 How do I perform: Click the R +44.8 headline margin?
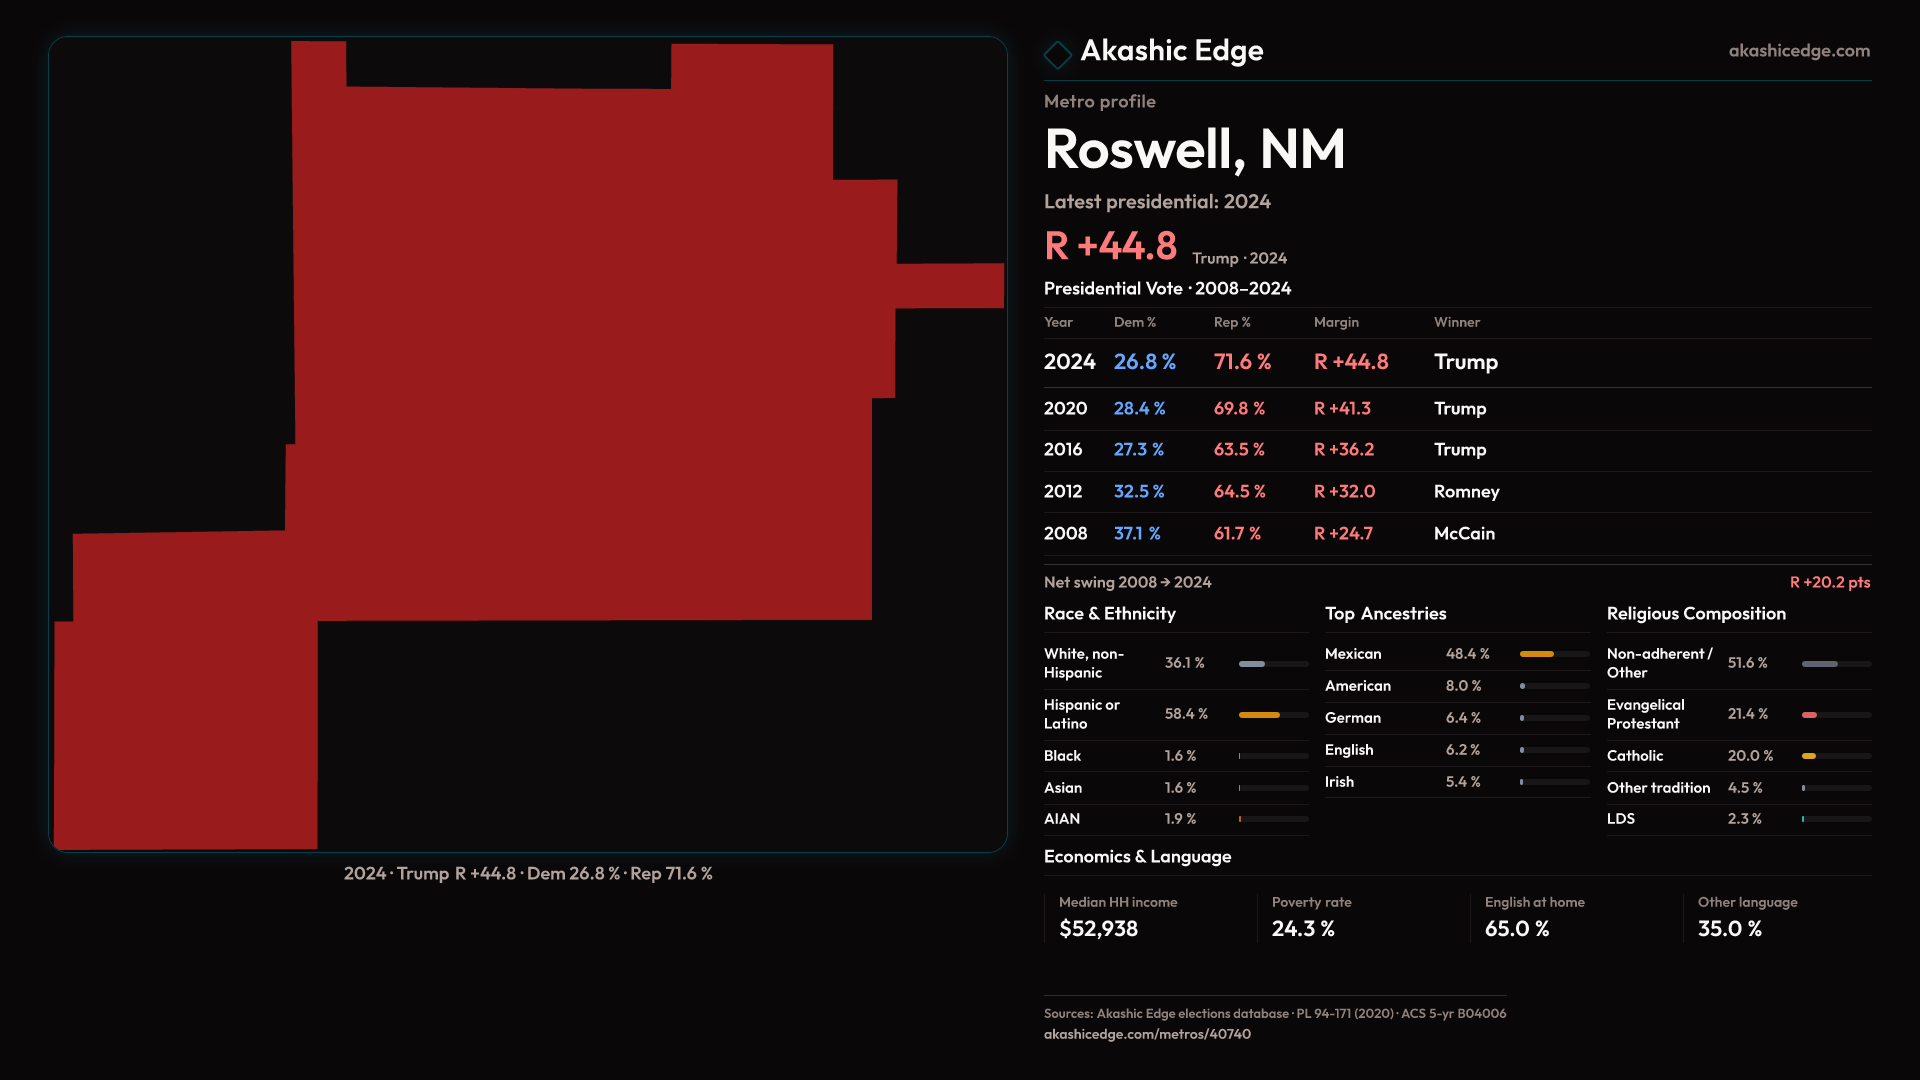coord(1110,246)
